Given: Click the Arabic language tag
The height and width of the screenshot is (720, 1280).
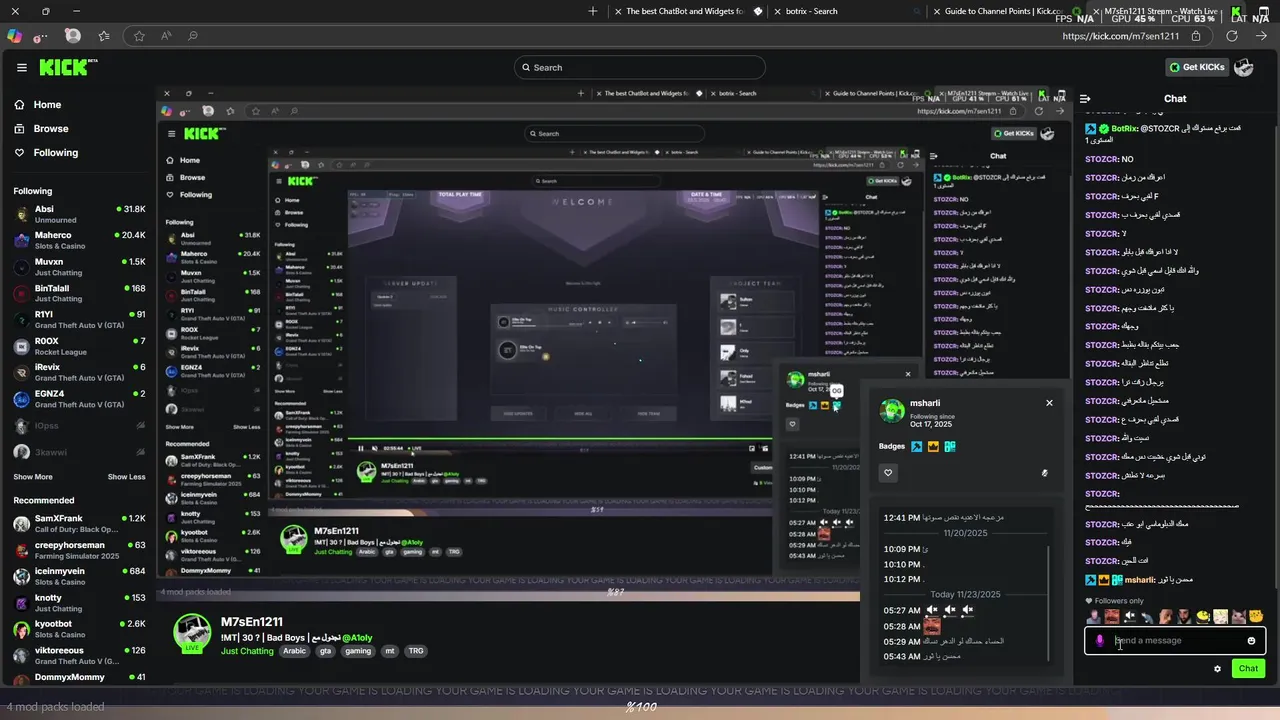Looking at the screenshot, I should (x=294, y=651).
